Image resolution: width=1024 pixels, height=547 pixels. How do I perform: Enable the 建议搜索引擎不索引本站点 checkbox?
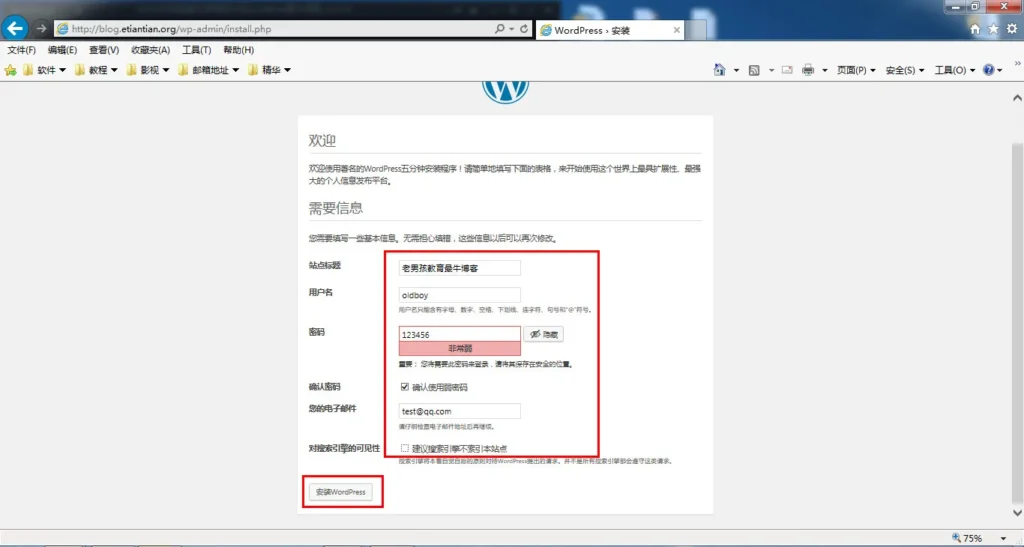pos(404,448)
